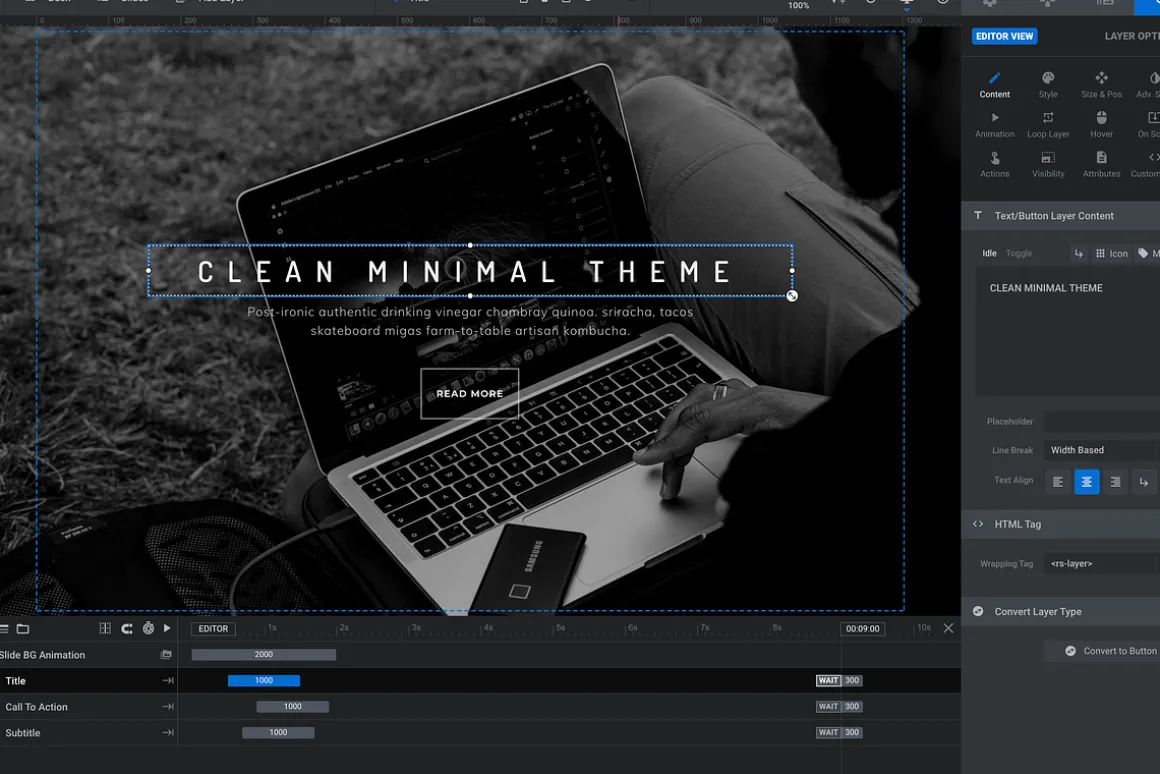1160x774 pixels.
Task: Click the timeline stopwatch icon
Action: (x=148, y=628)
